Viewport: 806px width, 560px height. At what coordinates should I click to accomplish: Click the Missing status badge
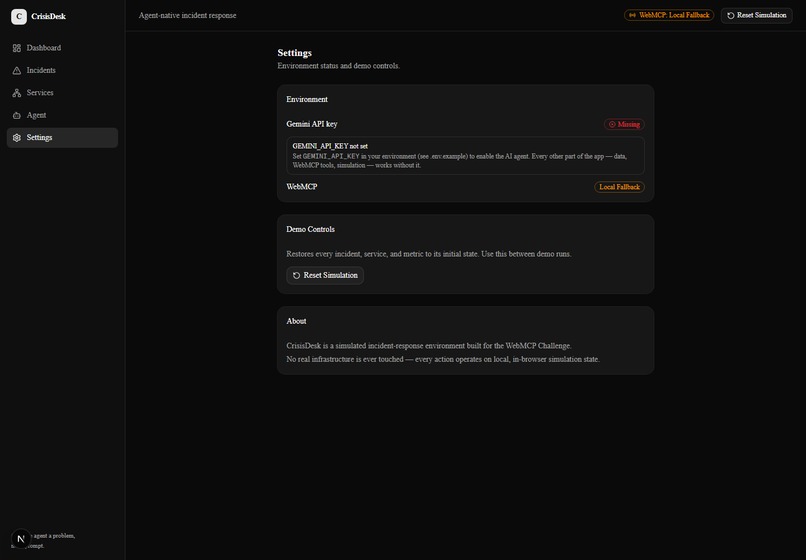[624, 124]
